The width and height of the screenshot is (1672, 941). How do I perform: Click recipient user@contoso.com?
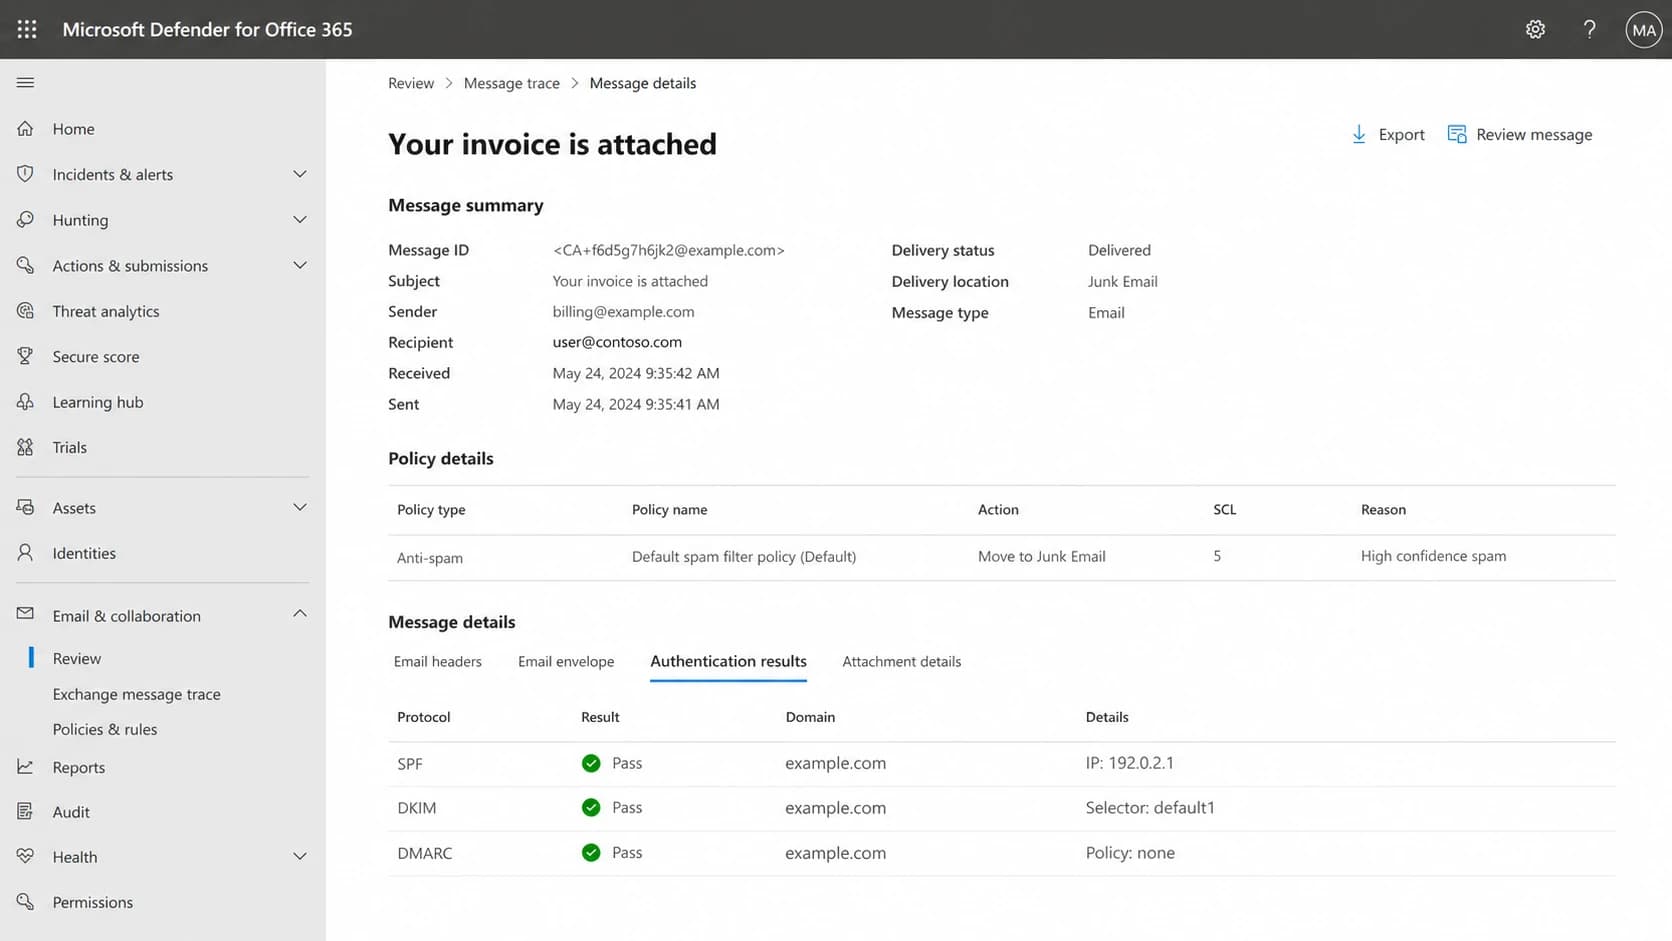point(617,342)
